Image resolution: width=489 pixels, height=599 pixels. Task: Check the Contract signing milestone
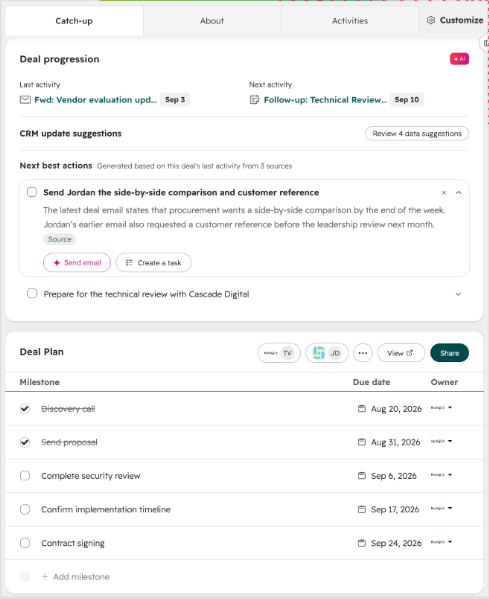point(25,543)
